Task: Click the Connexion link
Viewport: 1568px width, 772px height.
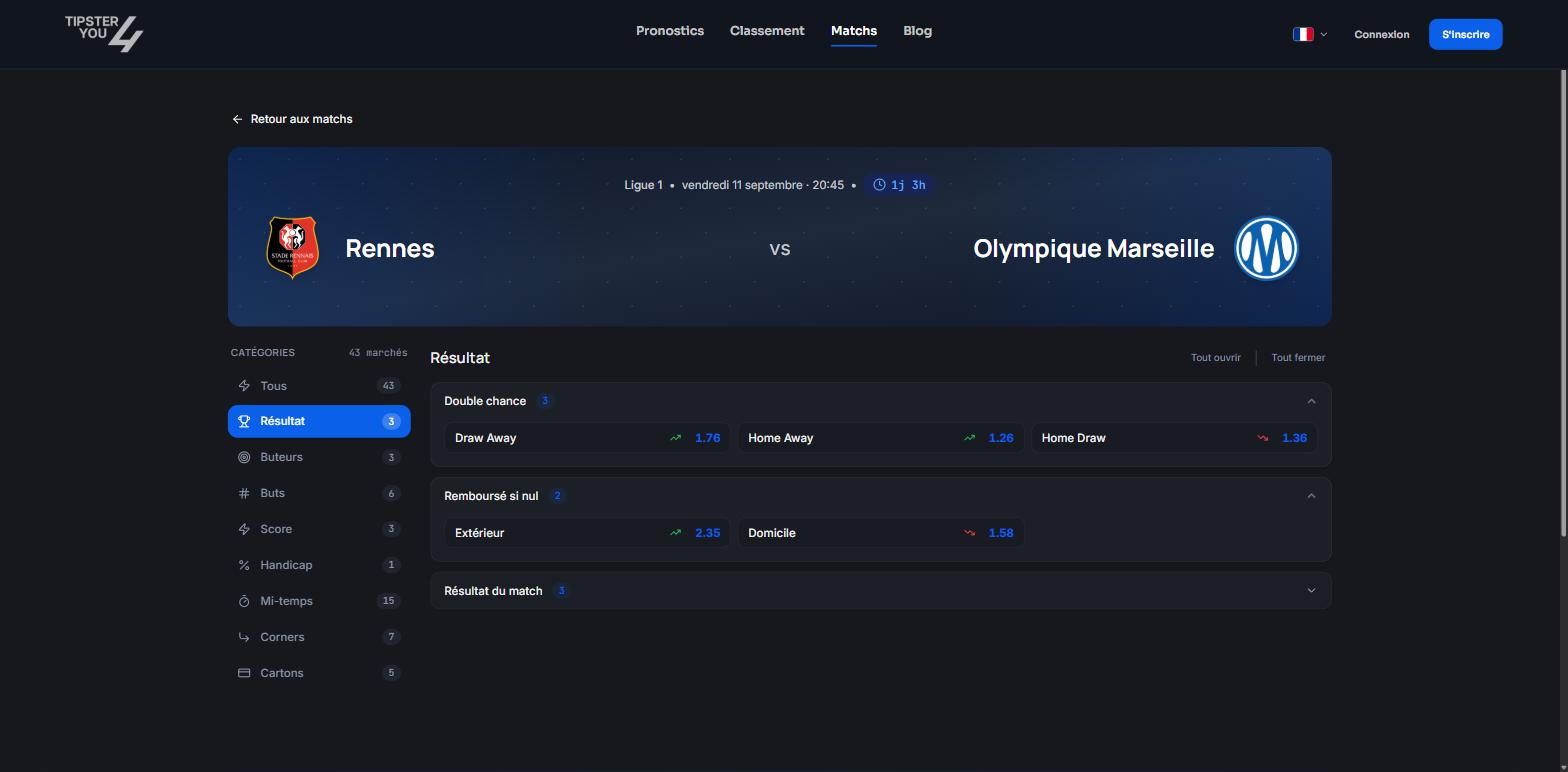Action: click(1382, 34)
